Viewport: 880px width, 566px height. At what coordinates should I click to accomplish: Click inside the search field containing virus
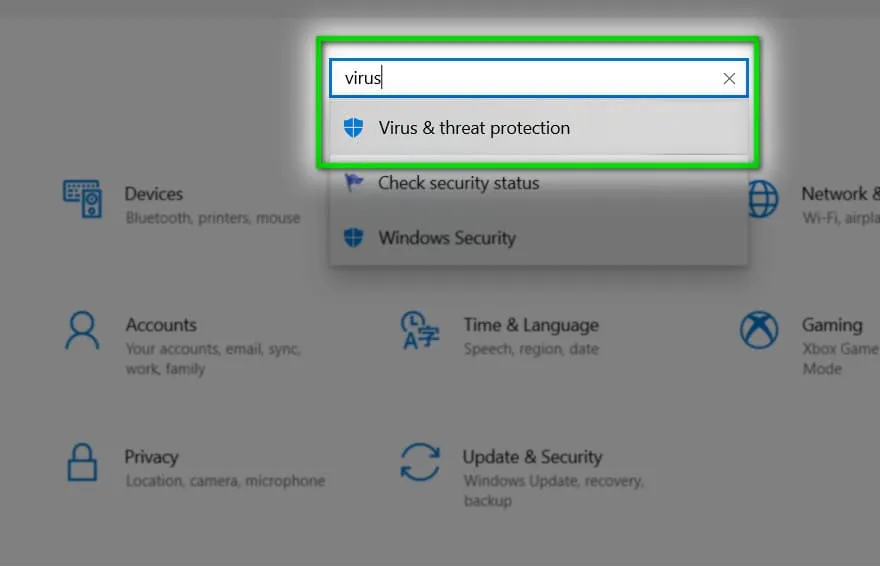(x=539, y=78)
